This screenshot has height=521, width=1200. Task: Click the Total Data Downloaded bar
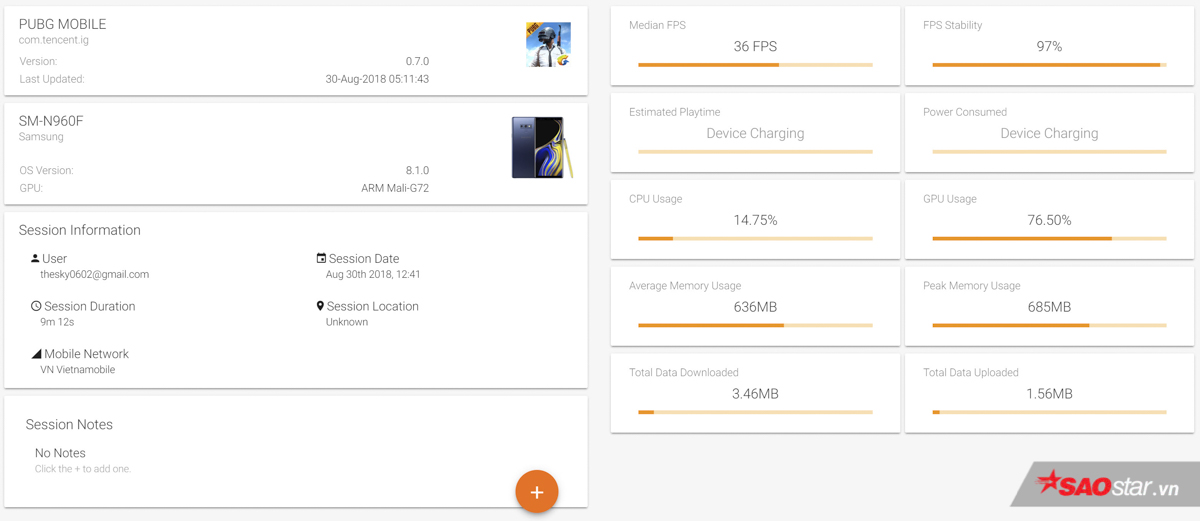pos(755,412)
